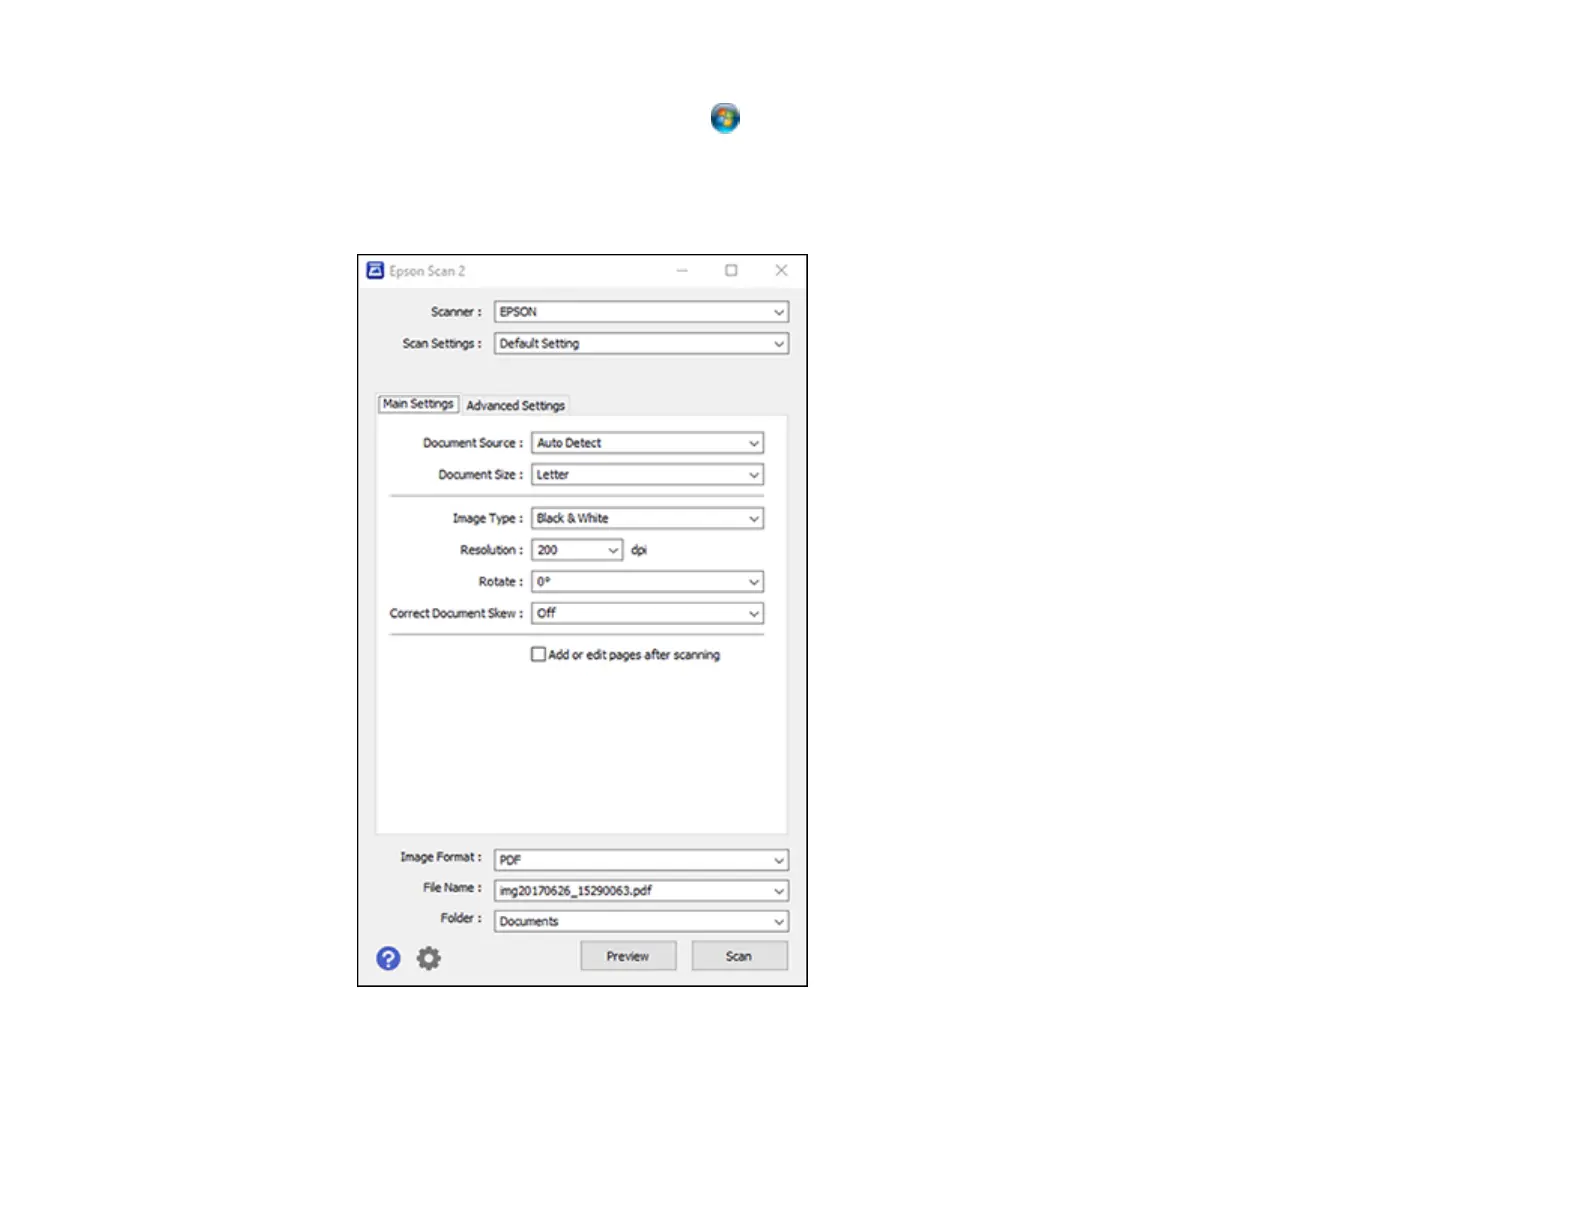The width and height of the screenshot is (1584, 1224).
Task: Enable Add or edit pages after scanning
Action: (x=538, y=655)
